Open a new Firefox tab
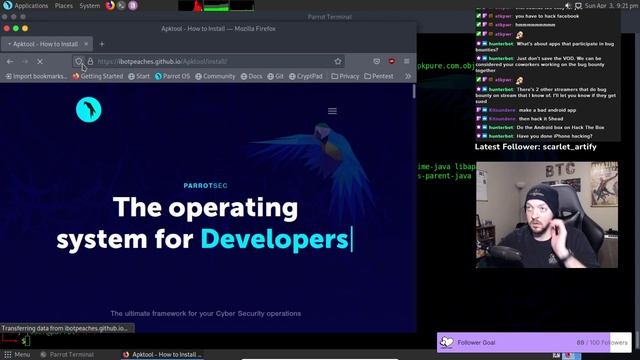This screenshot has height=360, width=640. pyautogui.click(x=102, y=44)
